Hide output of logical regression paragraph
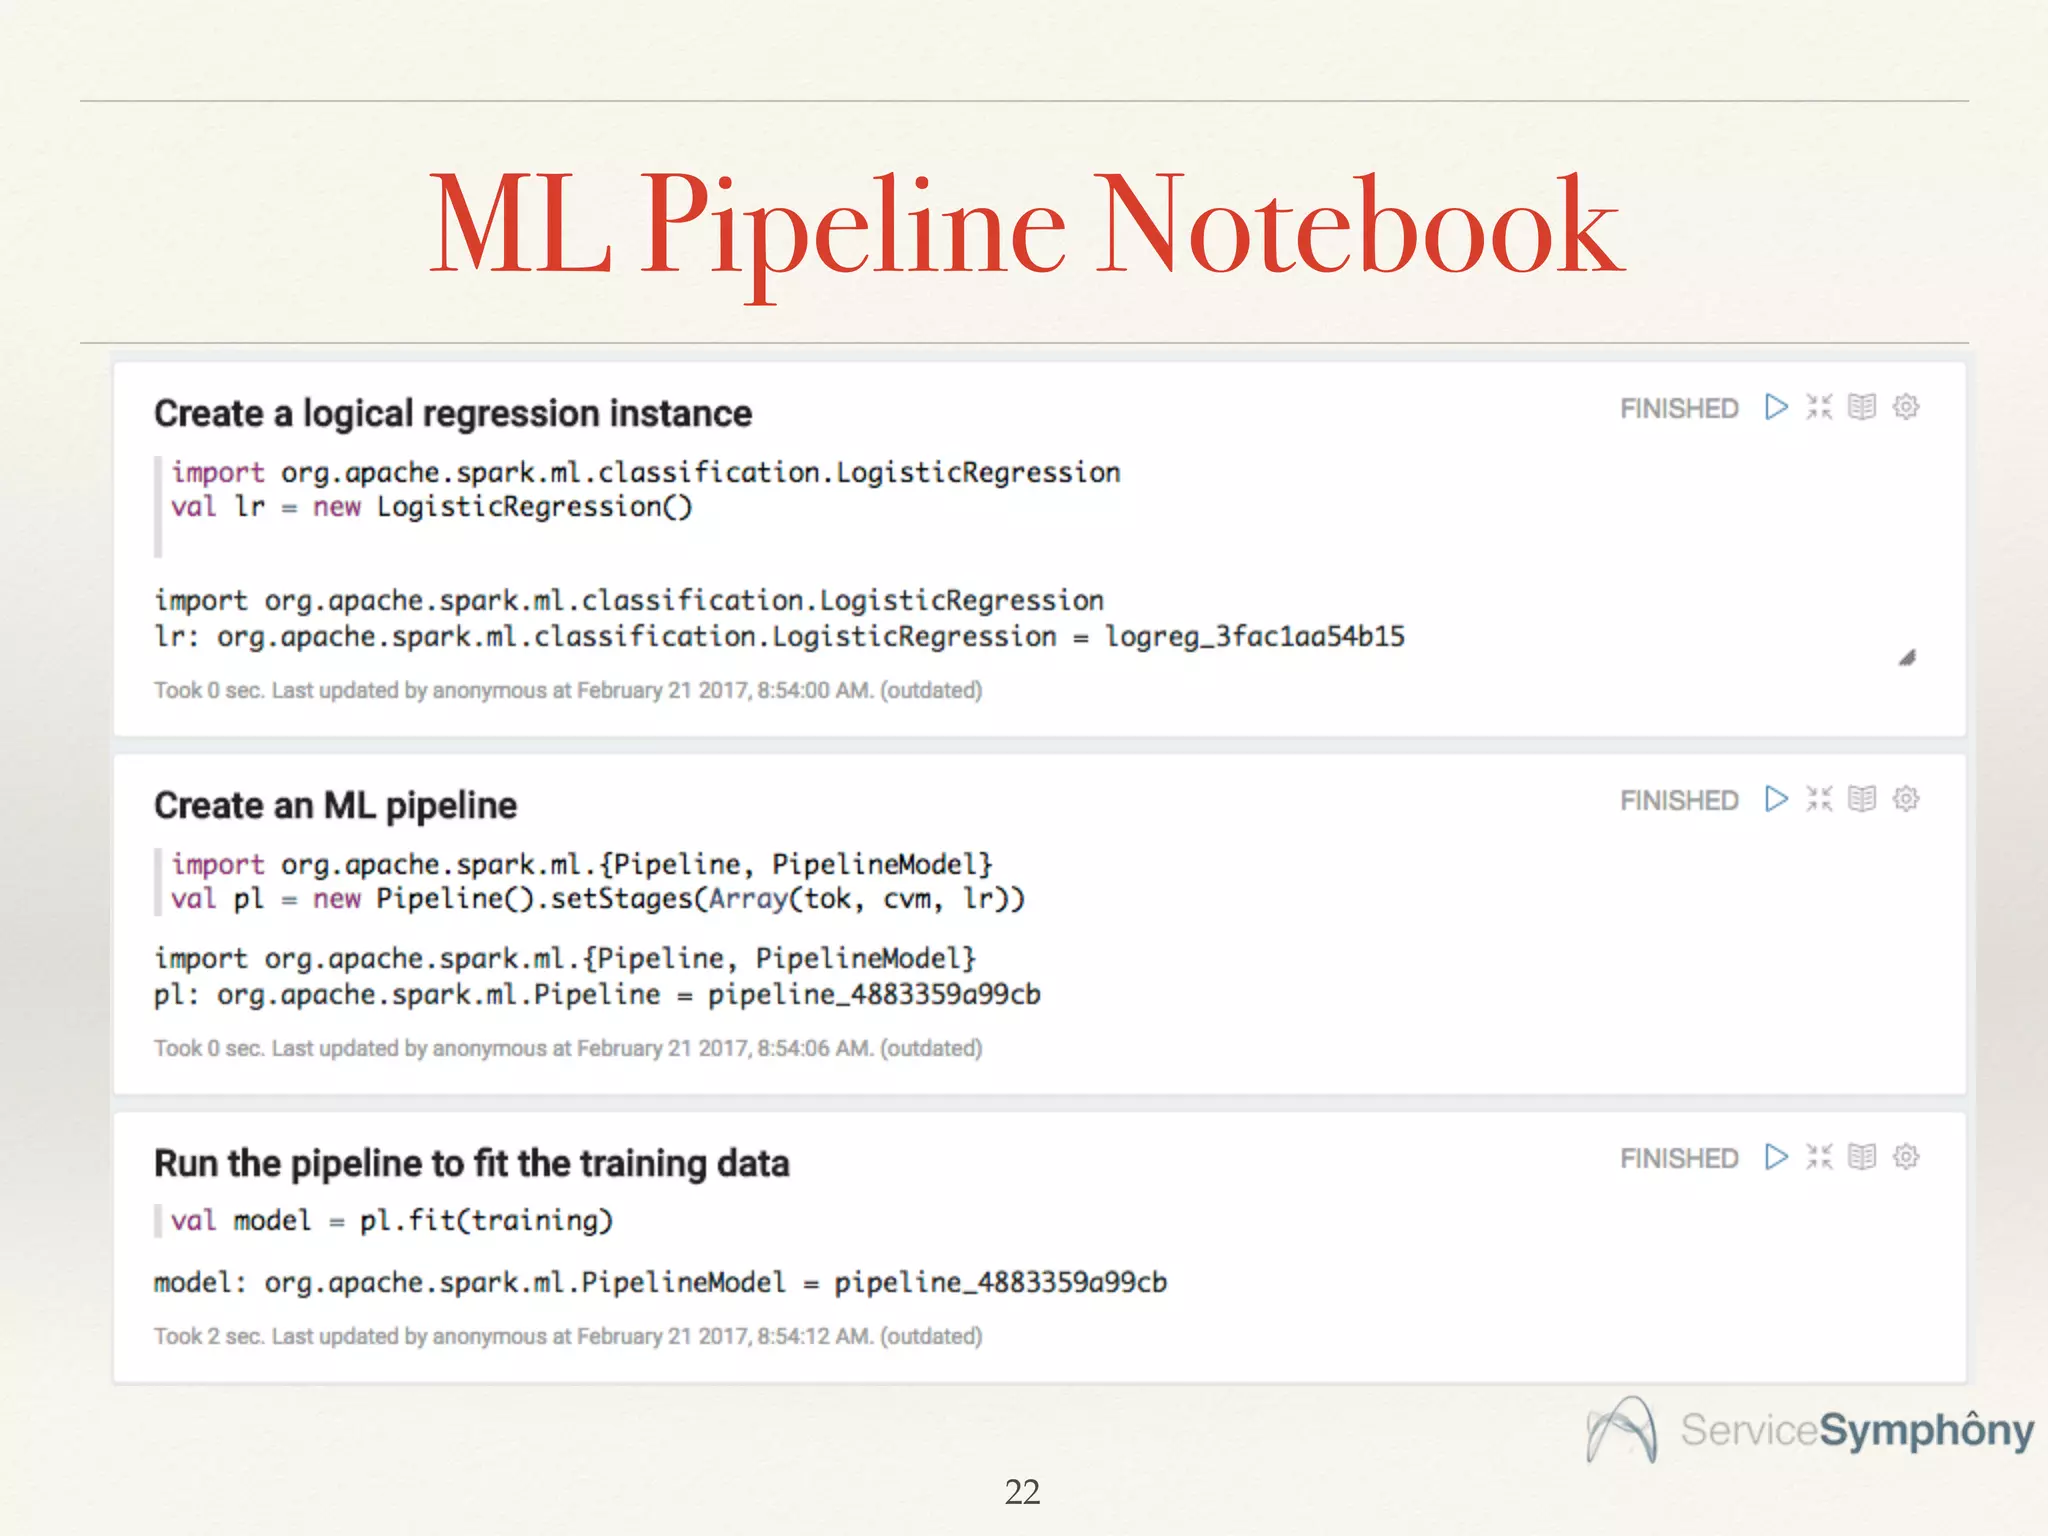Screen dimensions: 2048x1536 click(x=1862, y=407)
